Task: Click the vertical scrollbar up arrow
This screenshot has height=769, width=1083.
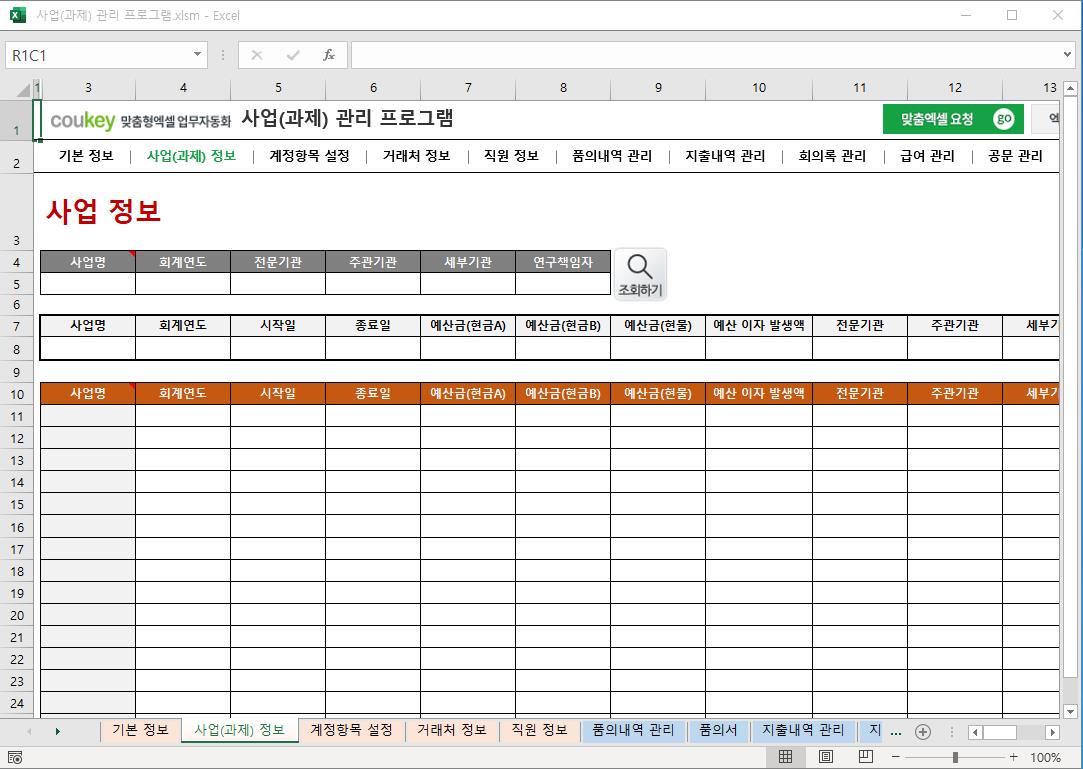Action: [1071, 88]
